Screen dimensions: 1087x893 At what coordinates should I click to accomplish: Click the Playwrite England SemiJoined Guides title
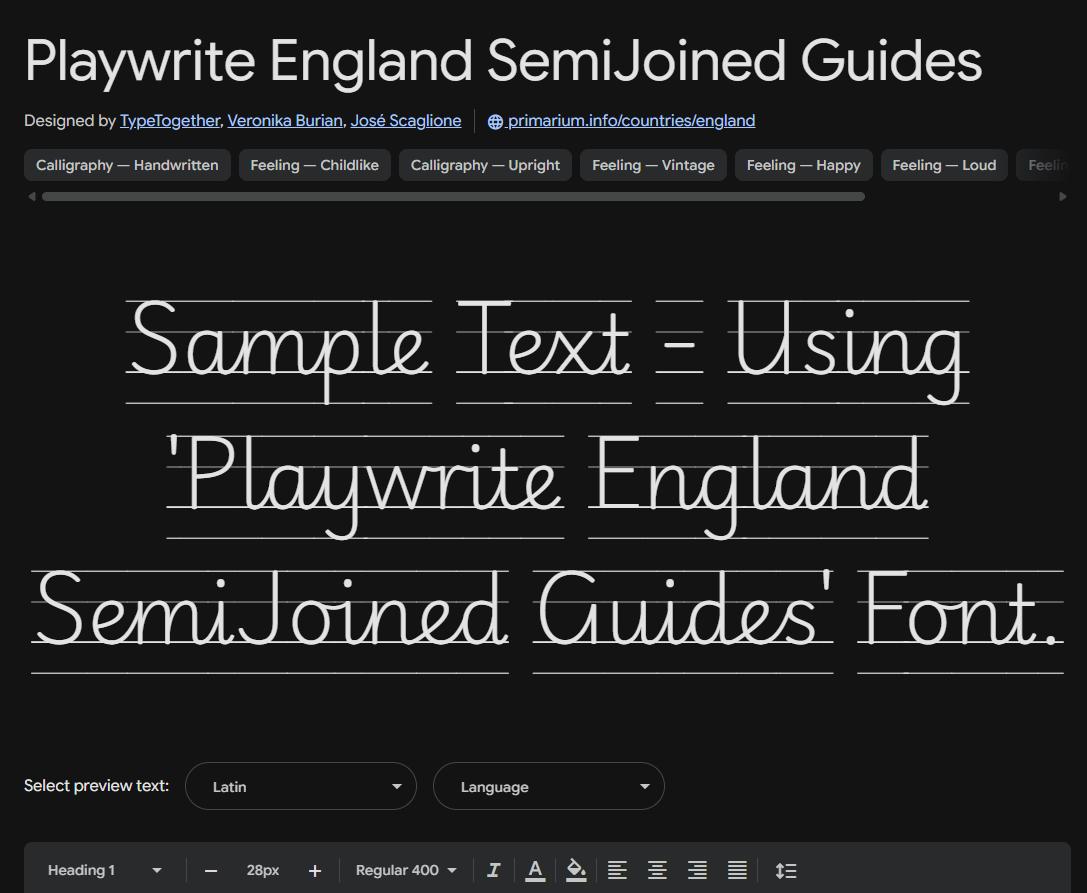pos(503,61)
